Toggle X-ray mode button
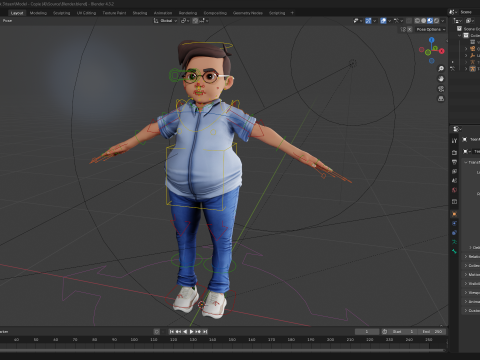Viewport: 480px width, 360px height. pyautogui.click(x=409, y=21)
